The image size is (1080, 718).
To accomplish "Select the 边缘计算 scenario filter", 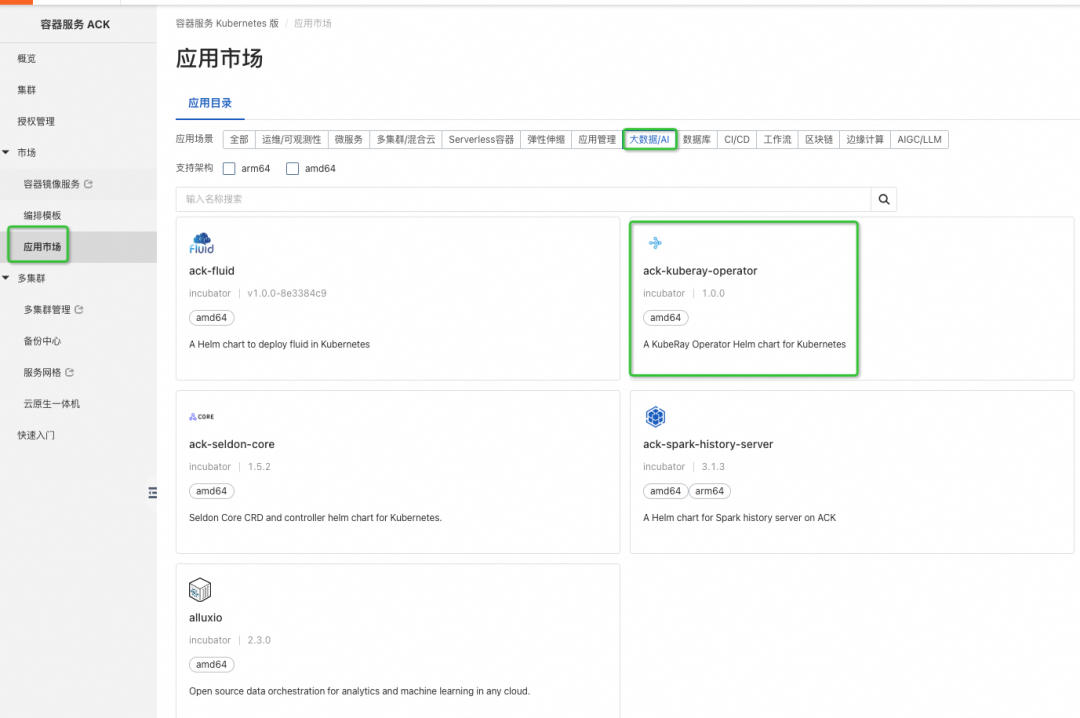I will (x=864, y=139).
